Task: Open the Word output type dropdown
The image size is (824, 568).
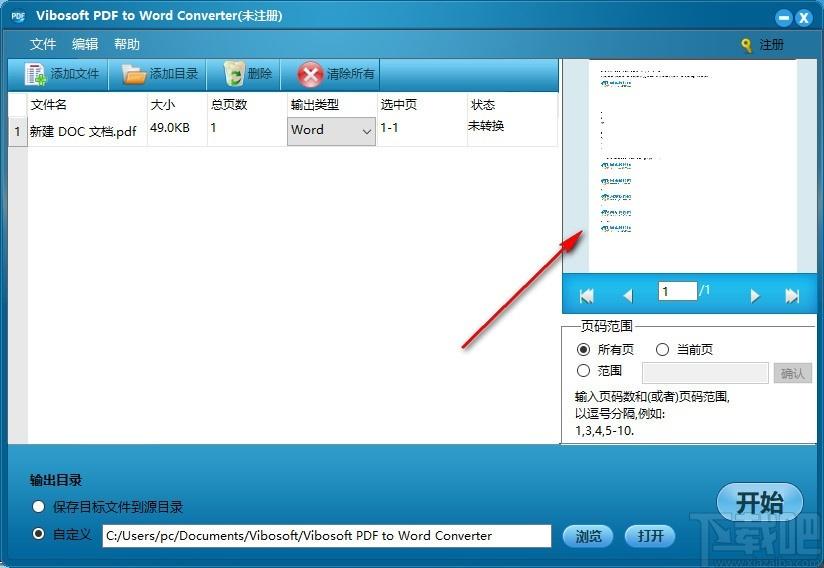Action: click(x=331, y=131)
